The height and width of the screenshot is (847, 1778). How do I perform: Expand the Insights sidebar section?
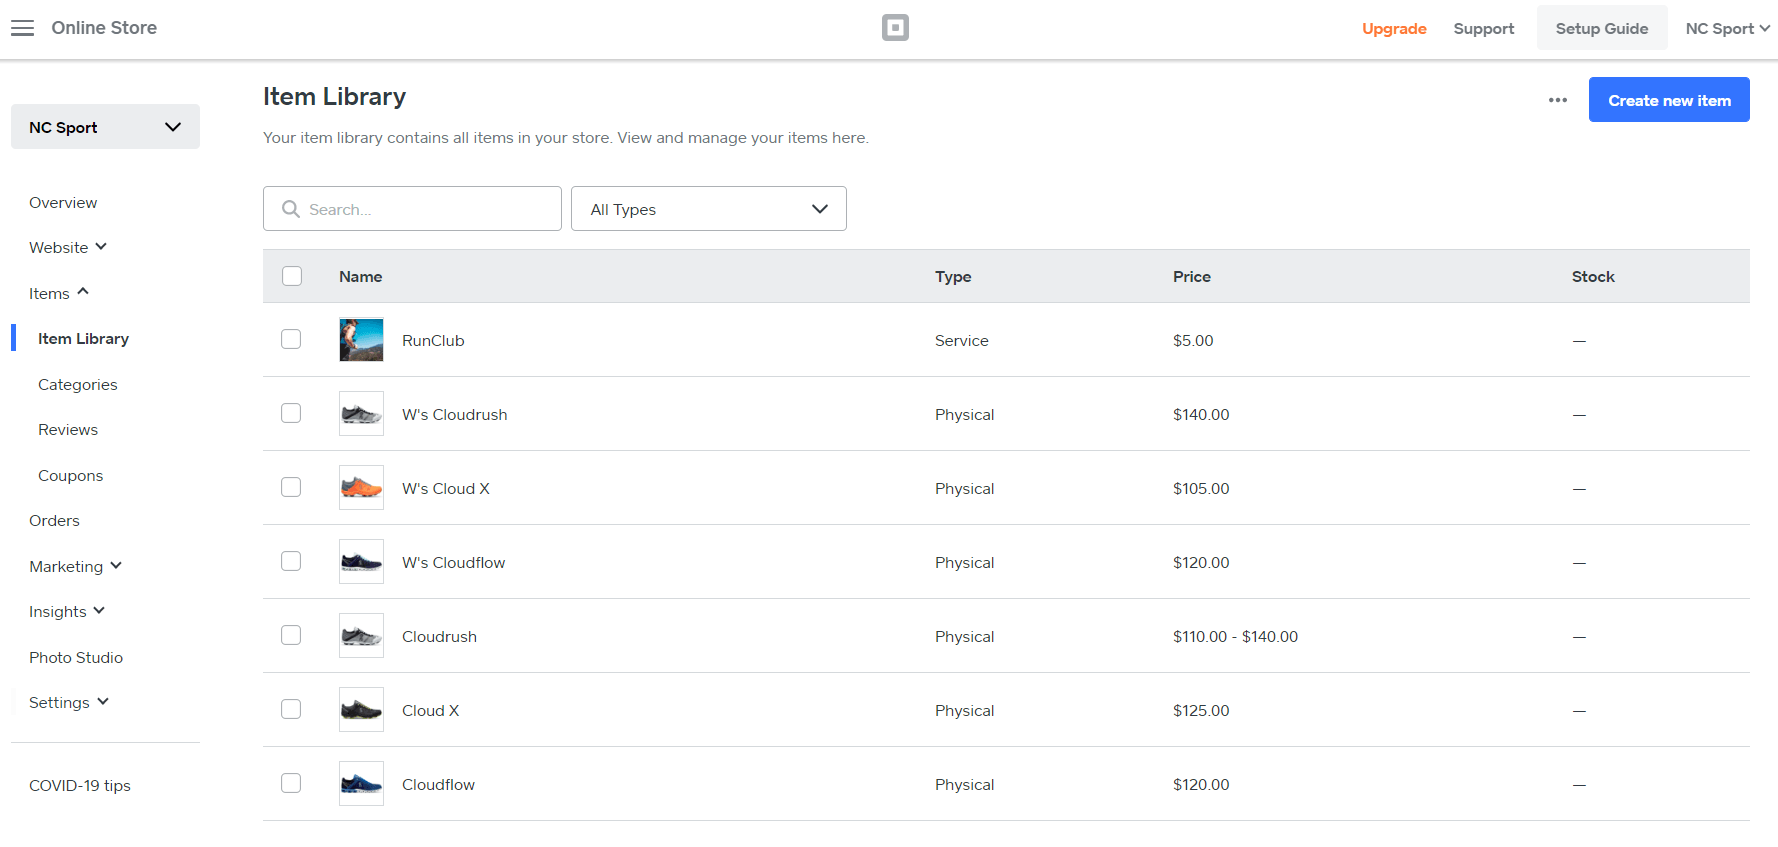click(67, 611)
